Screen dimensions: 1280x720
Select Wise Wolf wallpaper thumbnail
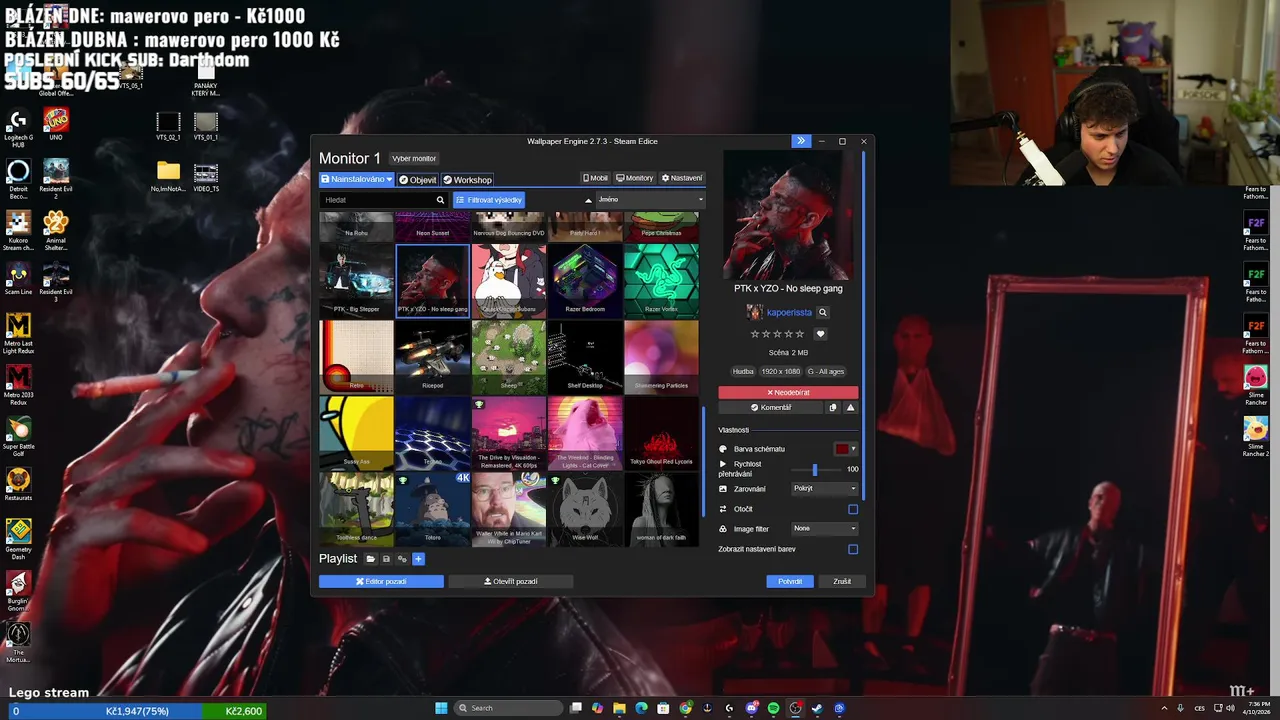click(585, 509)
